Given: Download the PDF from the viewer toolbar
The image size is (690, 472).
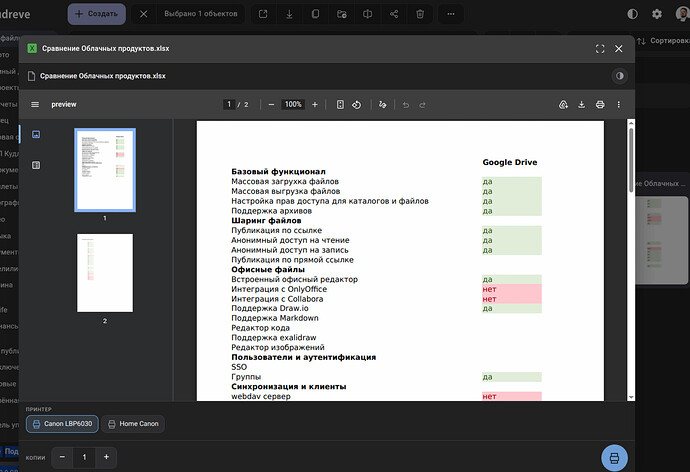Looking at the screenshot, I should (581, 105).
